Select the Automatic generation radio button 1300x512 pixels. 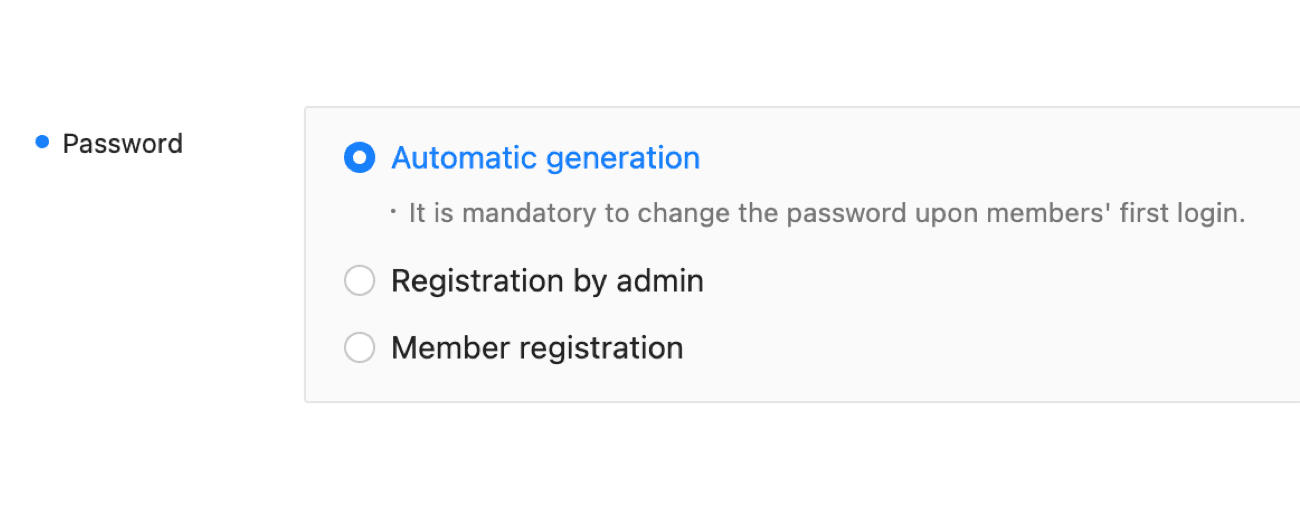point(359,158)
